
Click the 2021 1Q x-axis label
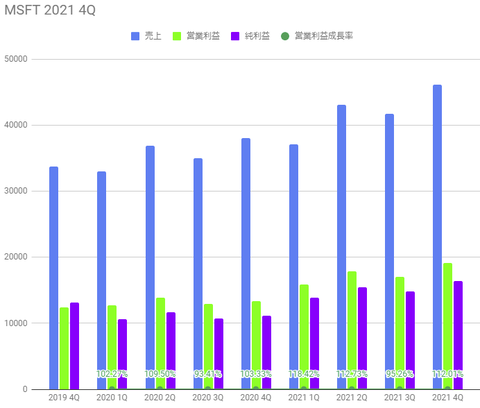tap(304, 398)
